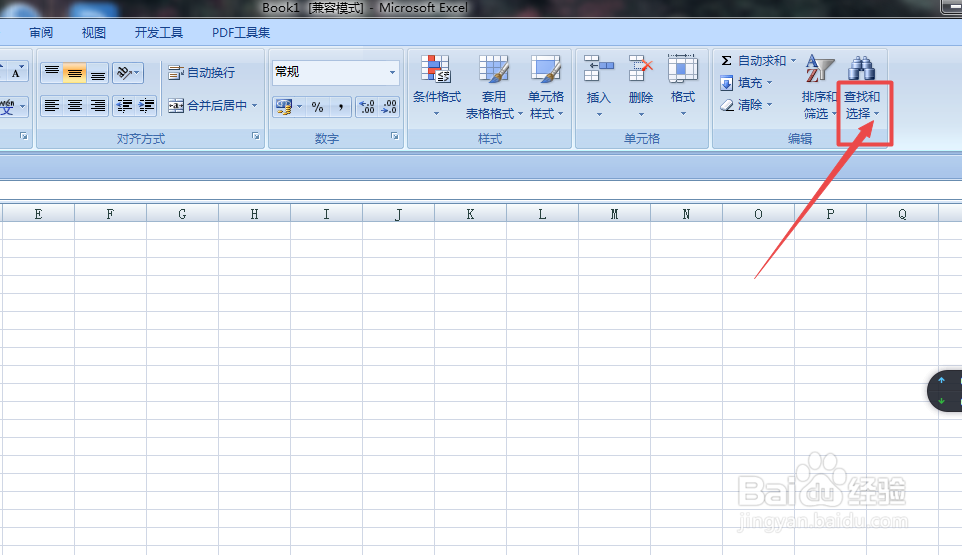Select column K header
The width and height of the screenshot is (962, 555).
click(470, 213)
